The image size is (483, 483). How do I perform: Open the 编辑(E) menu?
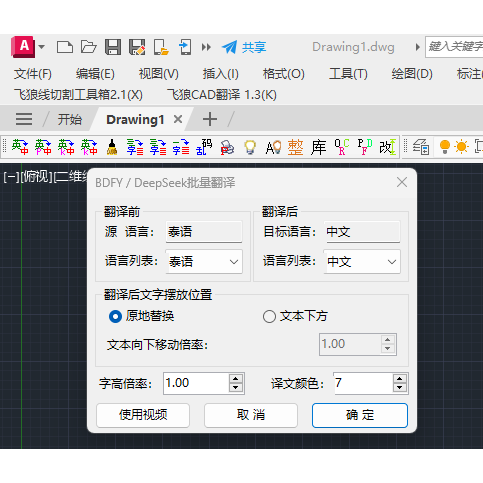tap(95, 74)
